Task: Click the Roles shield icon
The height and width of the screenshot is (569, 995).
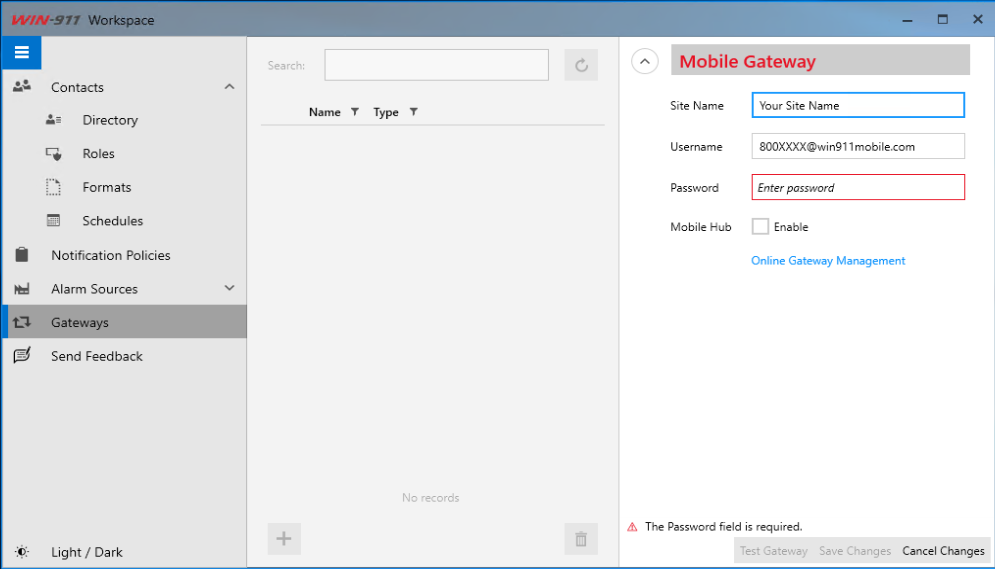Action: pyautogui.click(x=53, y=154)
